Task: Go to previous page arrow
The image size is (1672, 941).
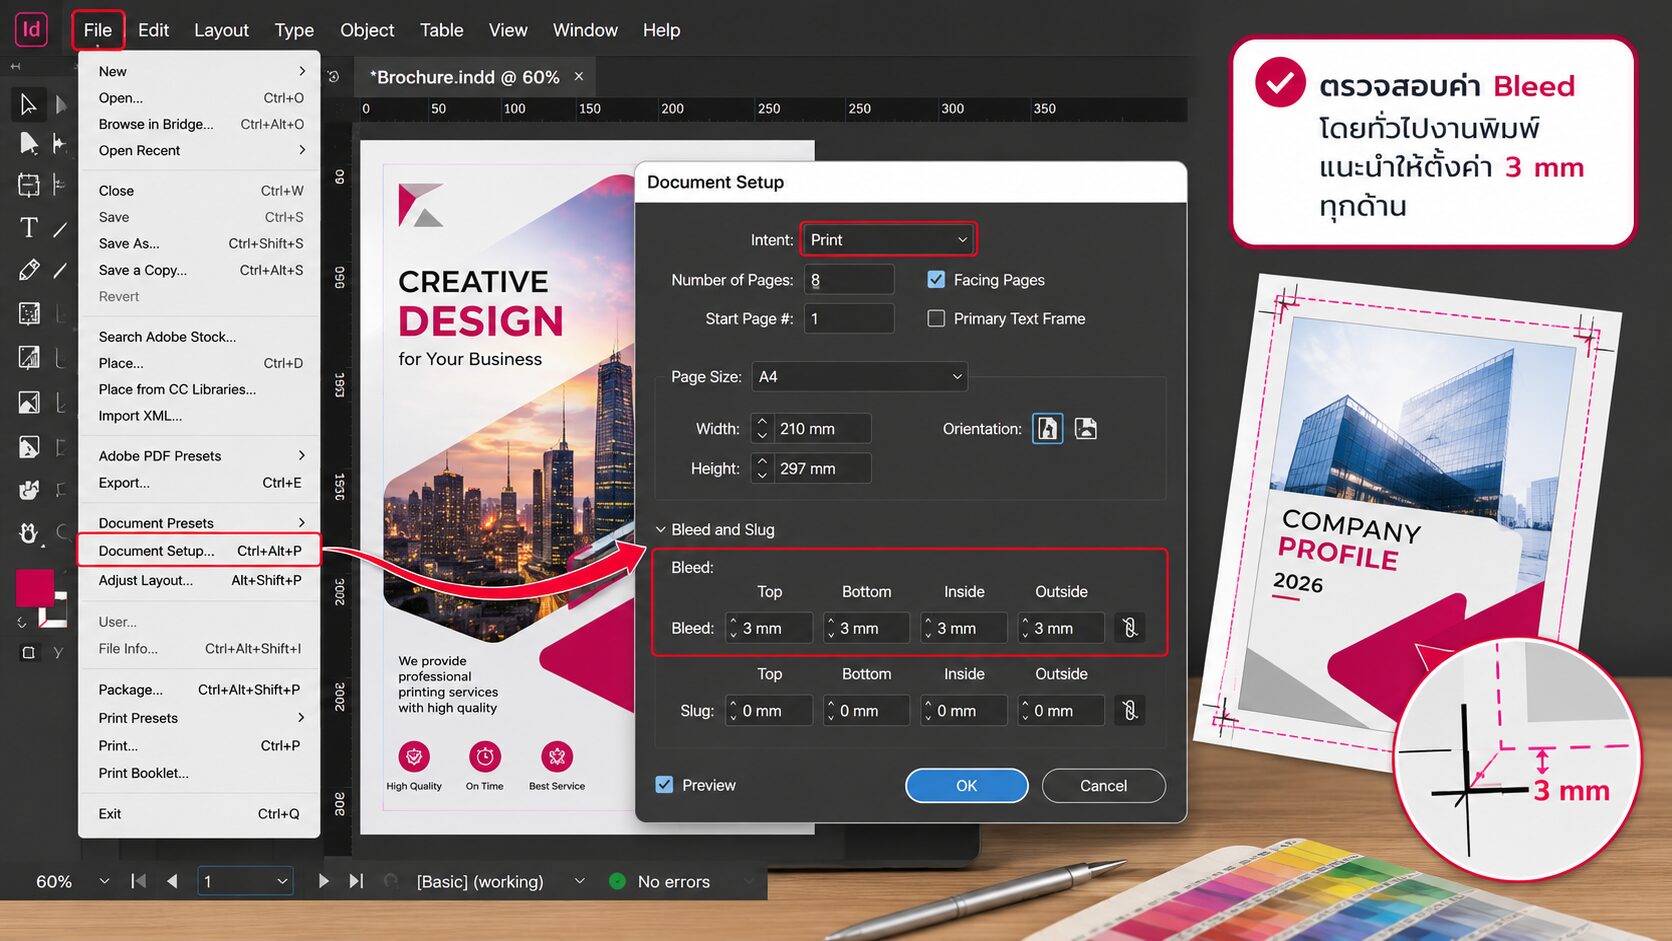Action: point(172,881)
